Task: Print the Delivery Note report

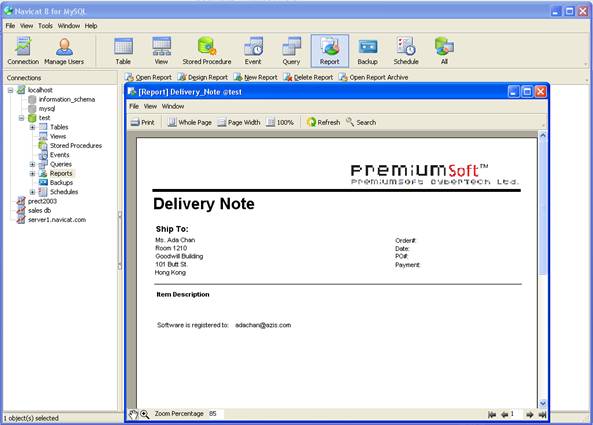Action: (143, 123)
